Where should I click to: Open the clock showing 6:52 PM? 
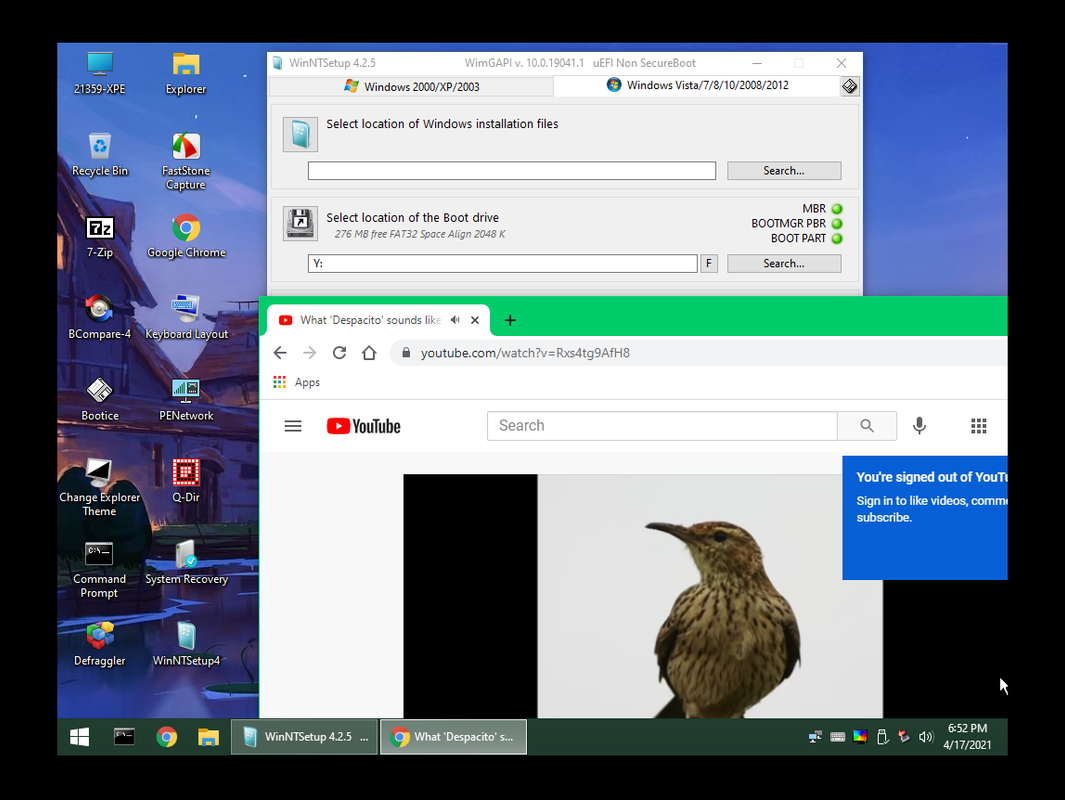tap(967, 737)
